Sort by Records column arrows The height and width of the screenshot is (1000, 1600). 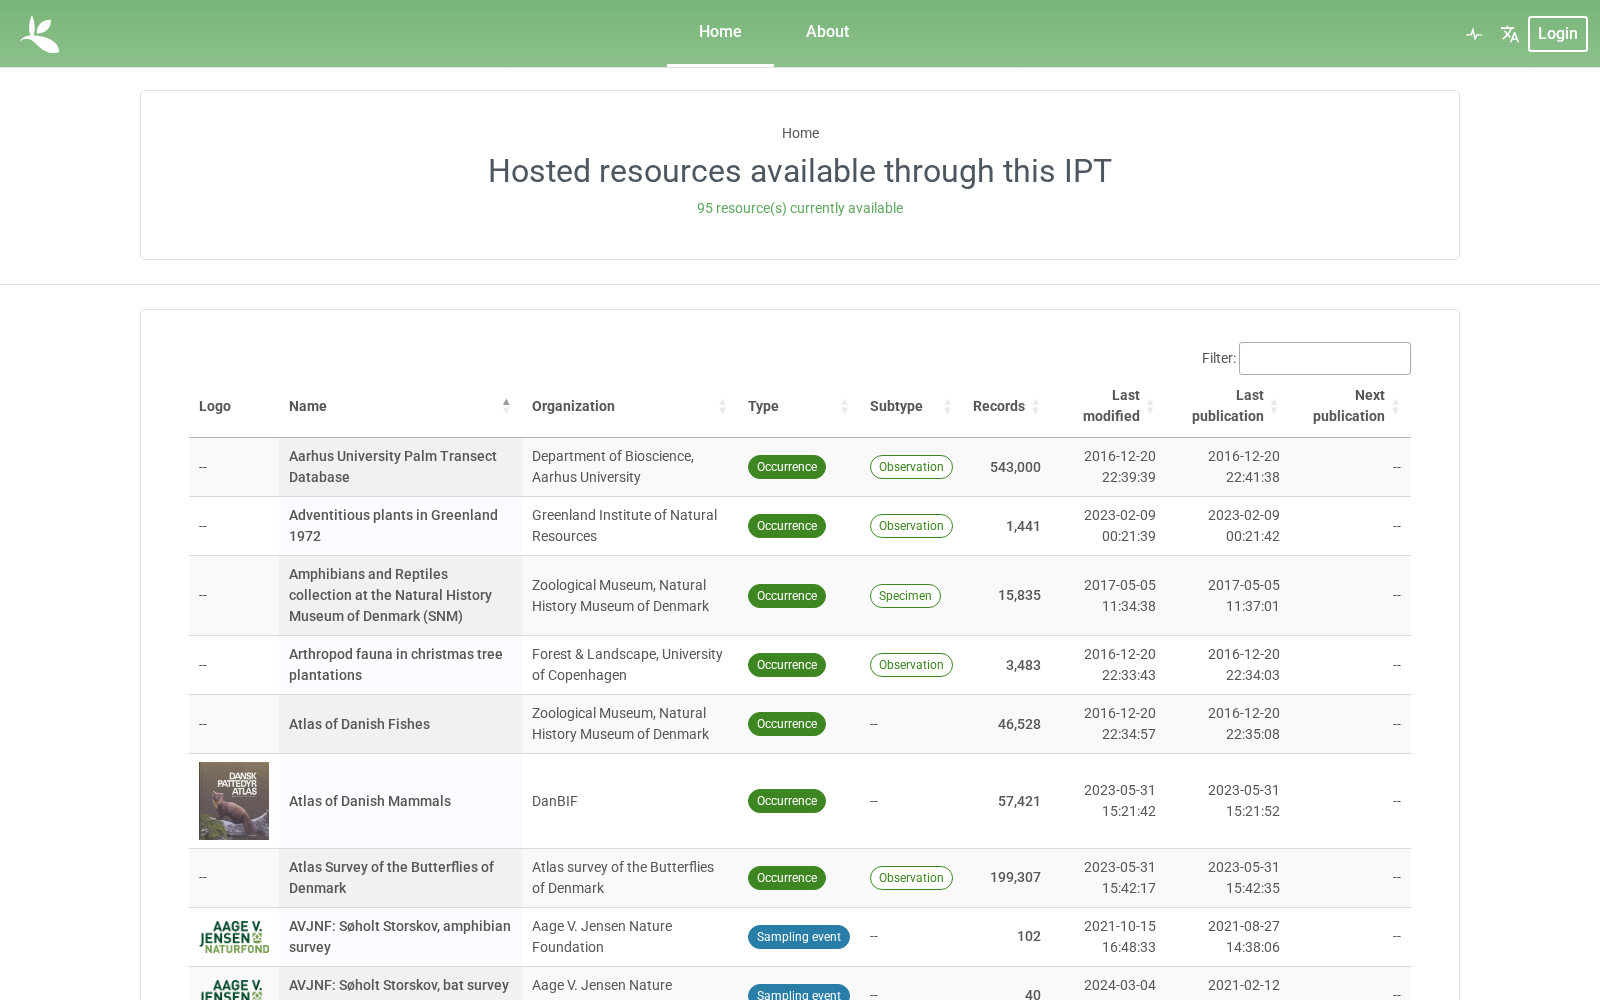pos(1035,406)
